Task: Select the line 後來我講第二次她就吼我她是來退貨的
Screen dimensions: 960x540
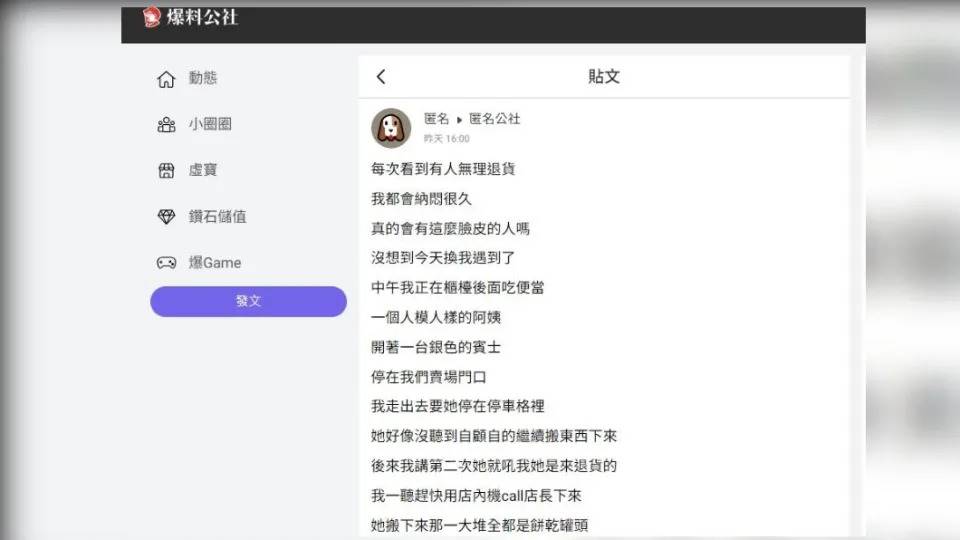Action: pyautogui.click(x=493, y=466)
